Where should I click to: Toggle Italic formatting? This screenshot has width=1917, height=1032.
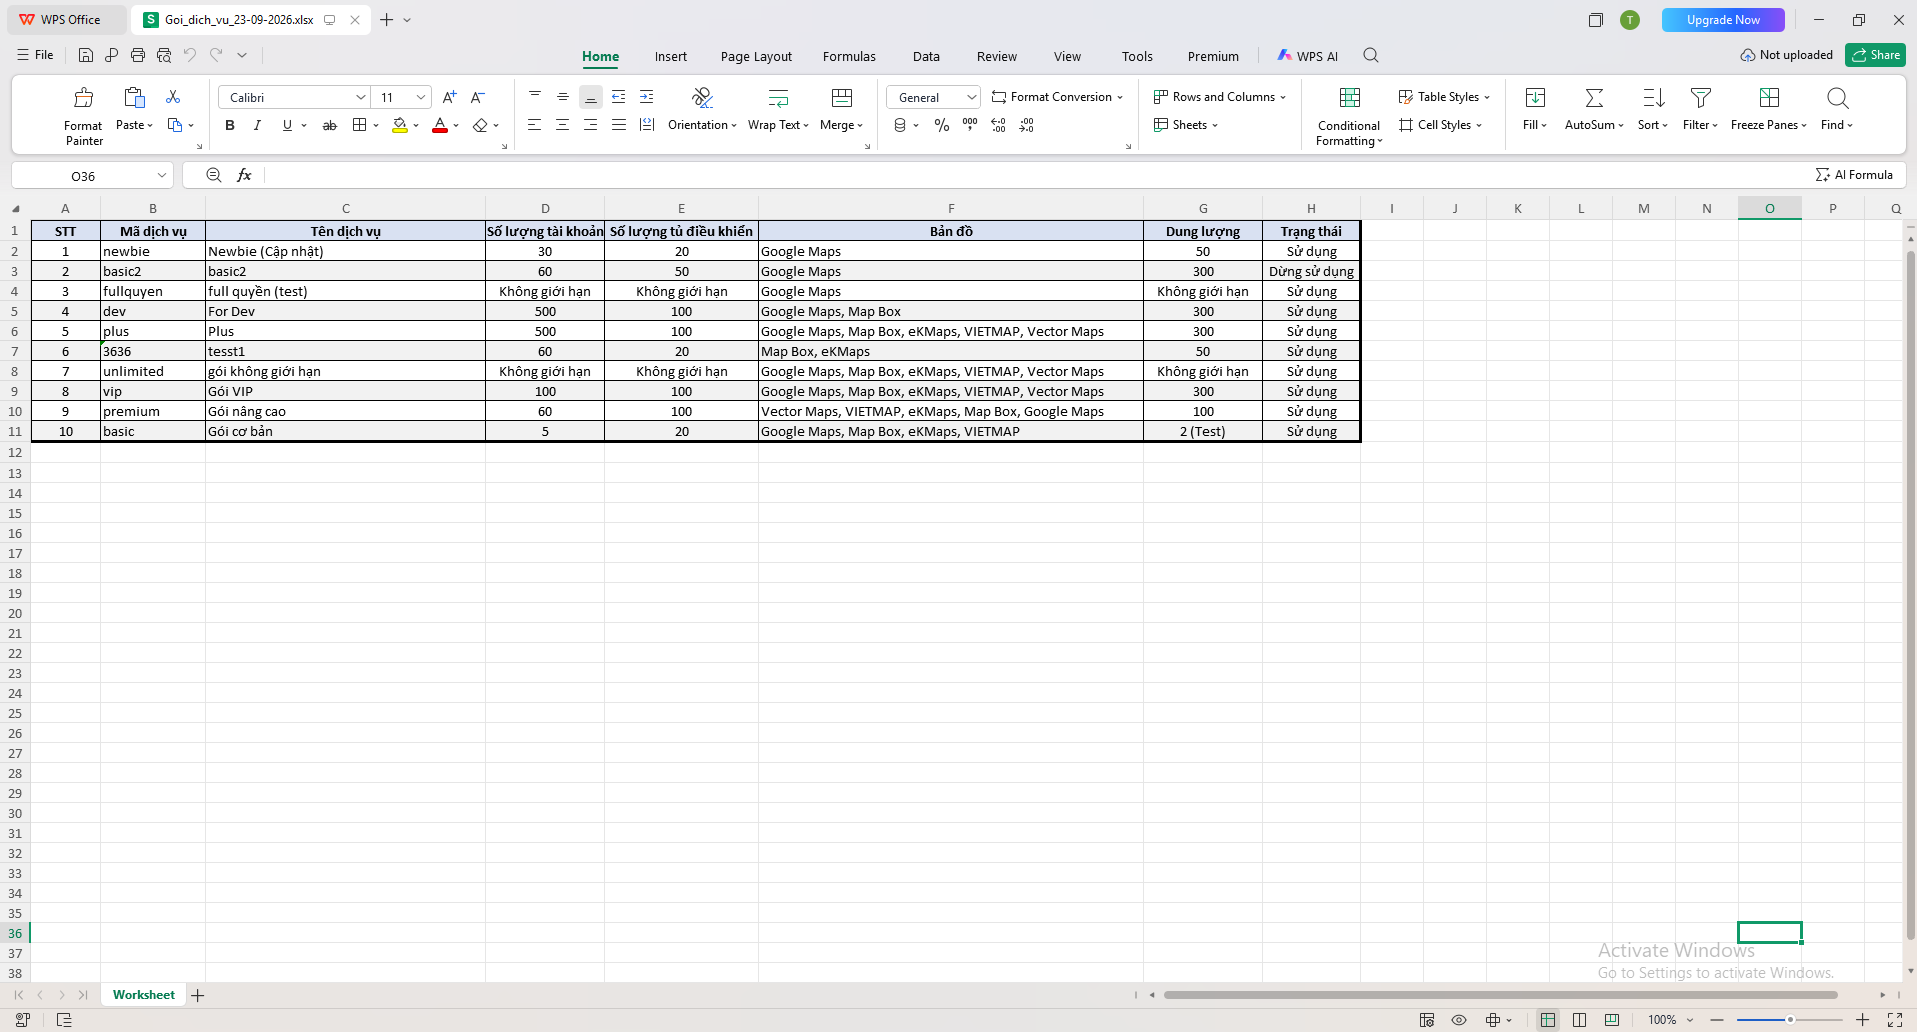(257, 125)
